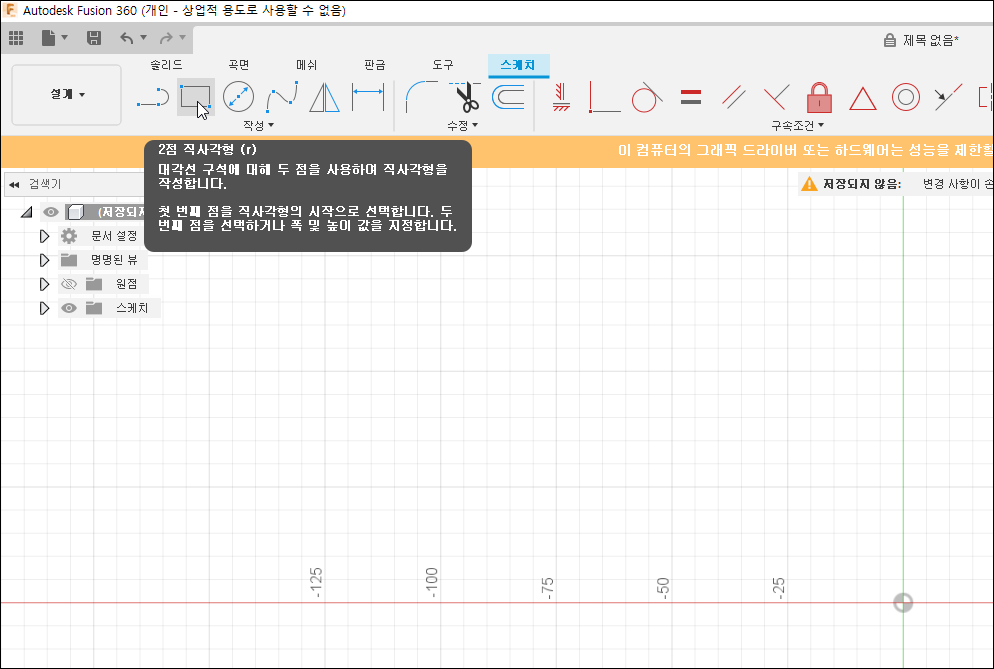The width and height of the screenshot is (994, 669).
Task: Apply the Equal constraint
Action: pos(690,97)
